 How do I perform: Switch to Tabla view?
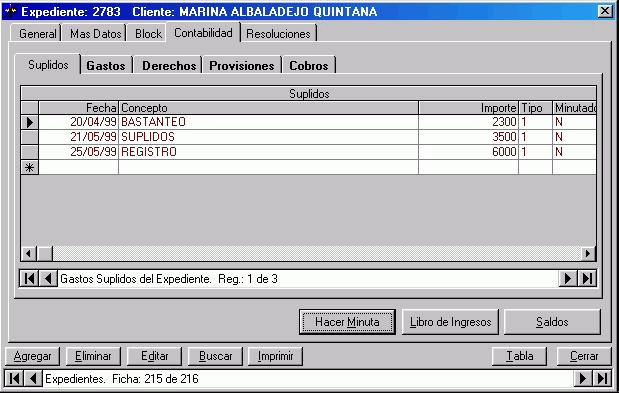(x=520, y=356)
